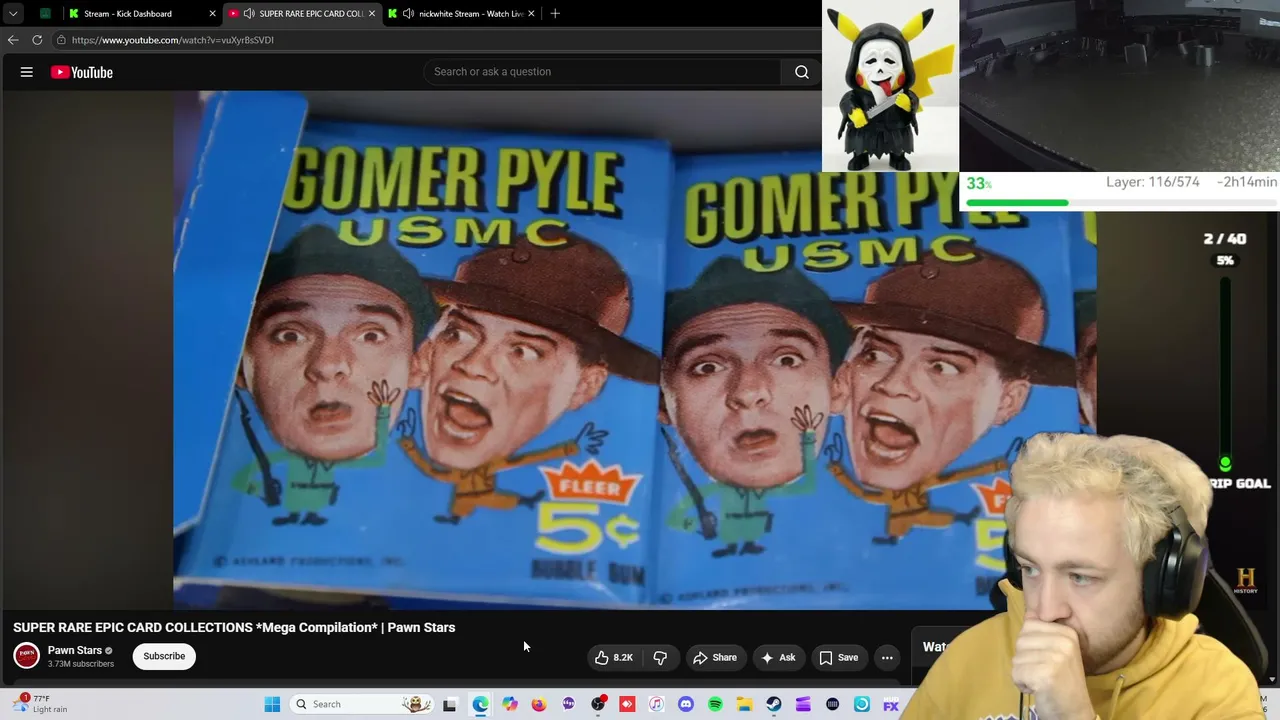
Task: Open the Windows Start menu
Action: pyautogui.click(x=272, y=704)
